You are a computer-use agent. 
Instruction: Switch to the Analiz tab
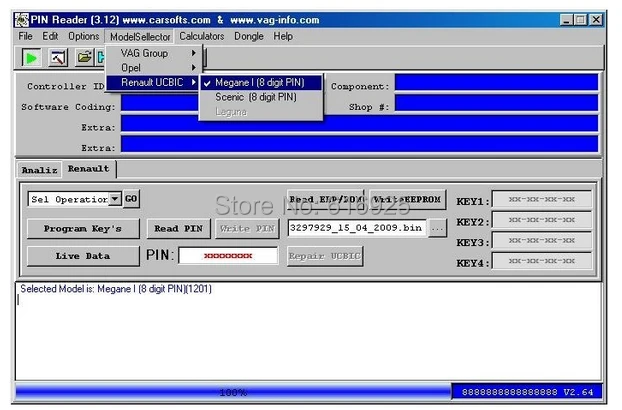(39, 170)
